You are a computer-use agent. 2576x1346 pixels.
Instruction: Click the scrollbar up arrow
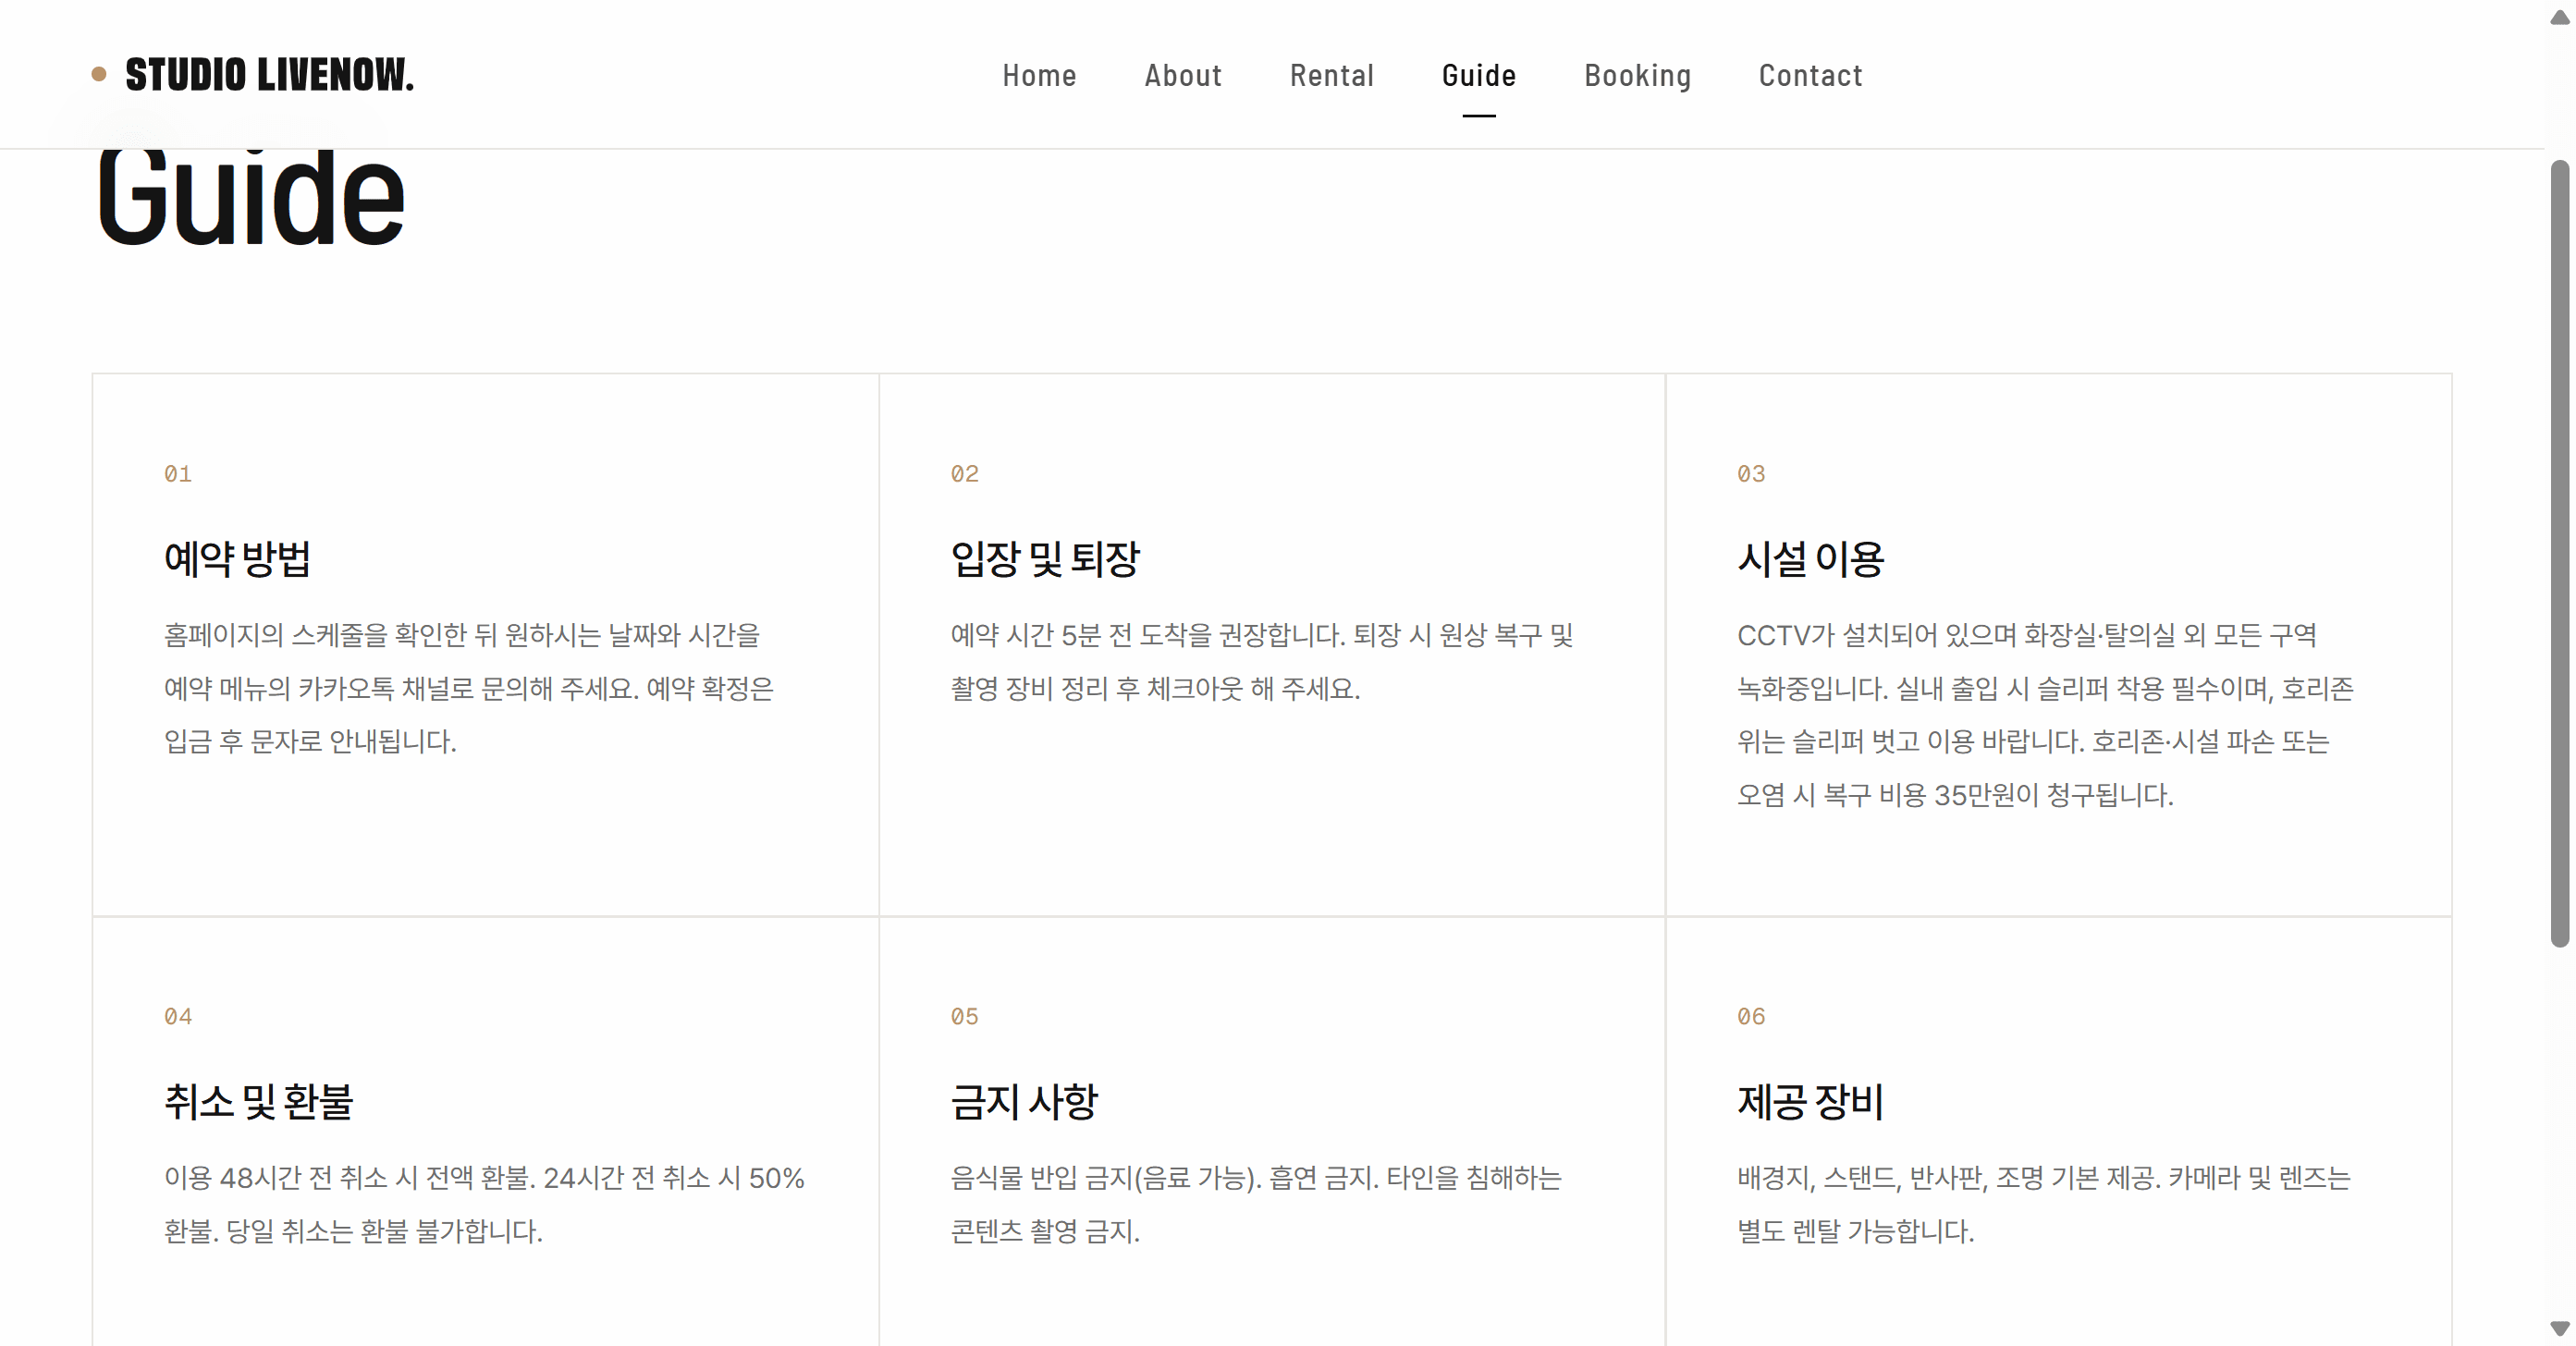2560,16
